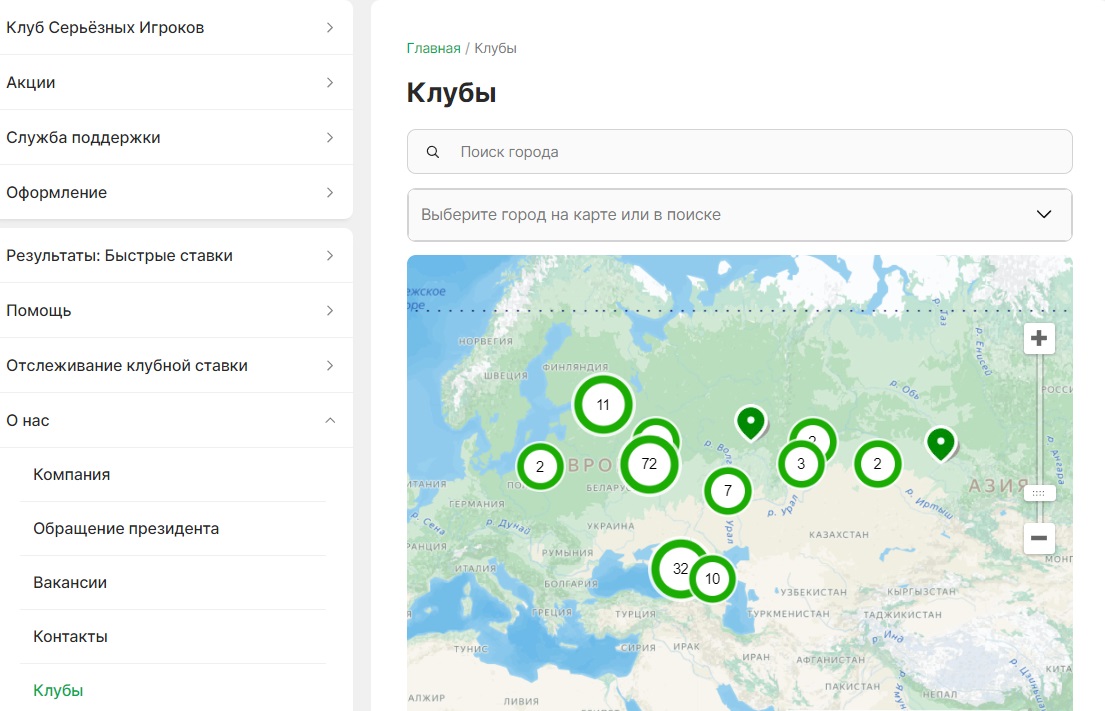This screenshot has width=1105, height=711.
Task: Open the cluster marker with 32 clubs
Action: coord(680,569)
